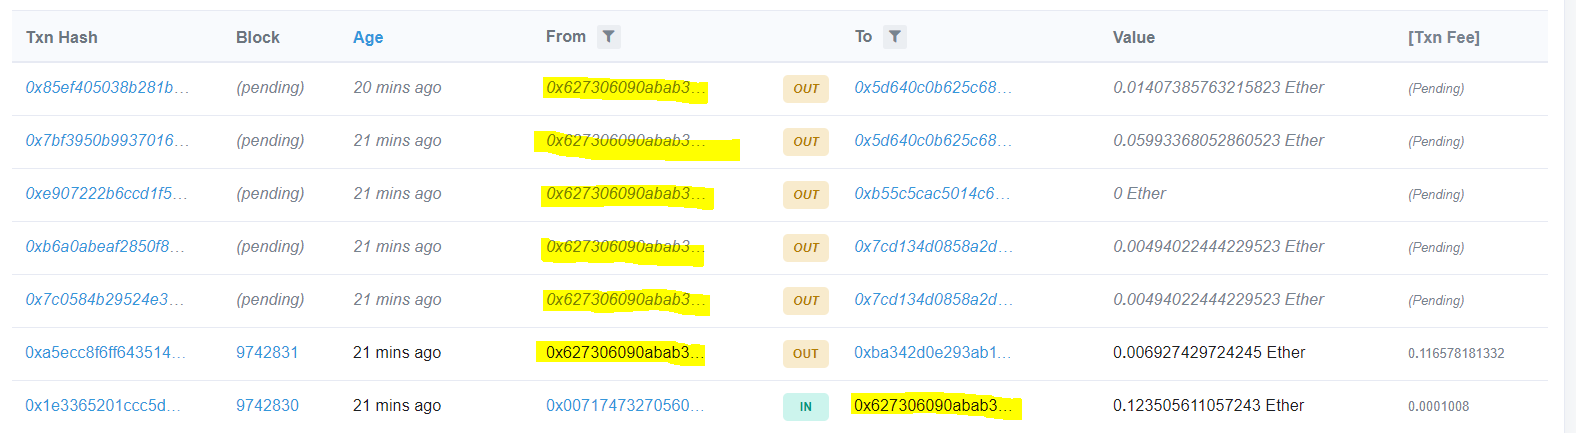Click the green IN badge
The image size is (1576, 433).
point(806,407)
